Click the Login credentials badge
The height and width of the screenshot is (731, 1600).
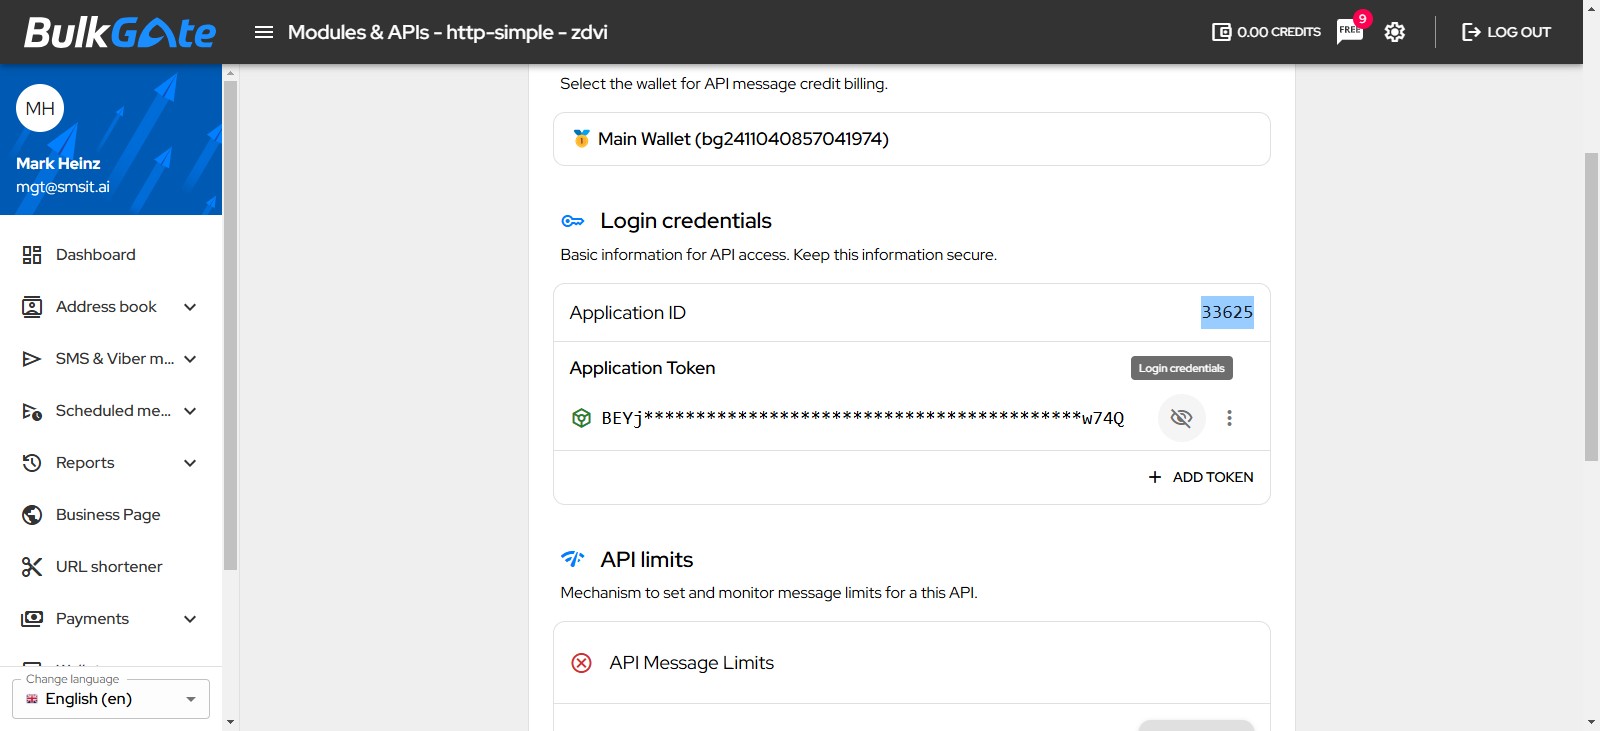(1182, 368)
